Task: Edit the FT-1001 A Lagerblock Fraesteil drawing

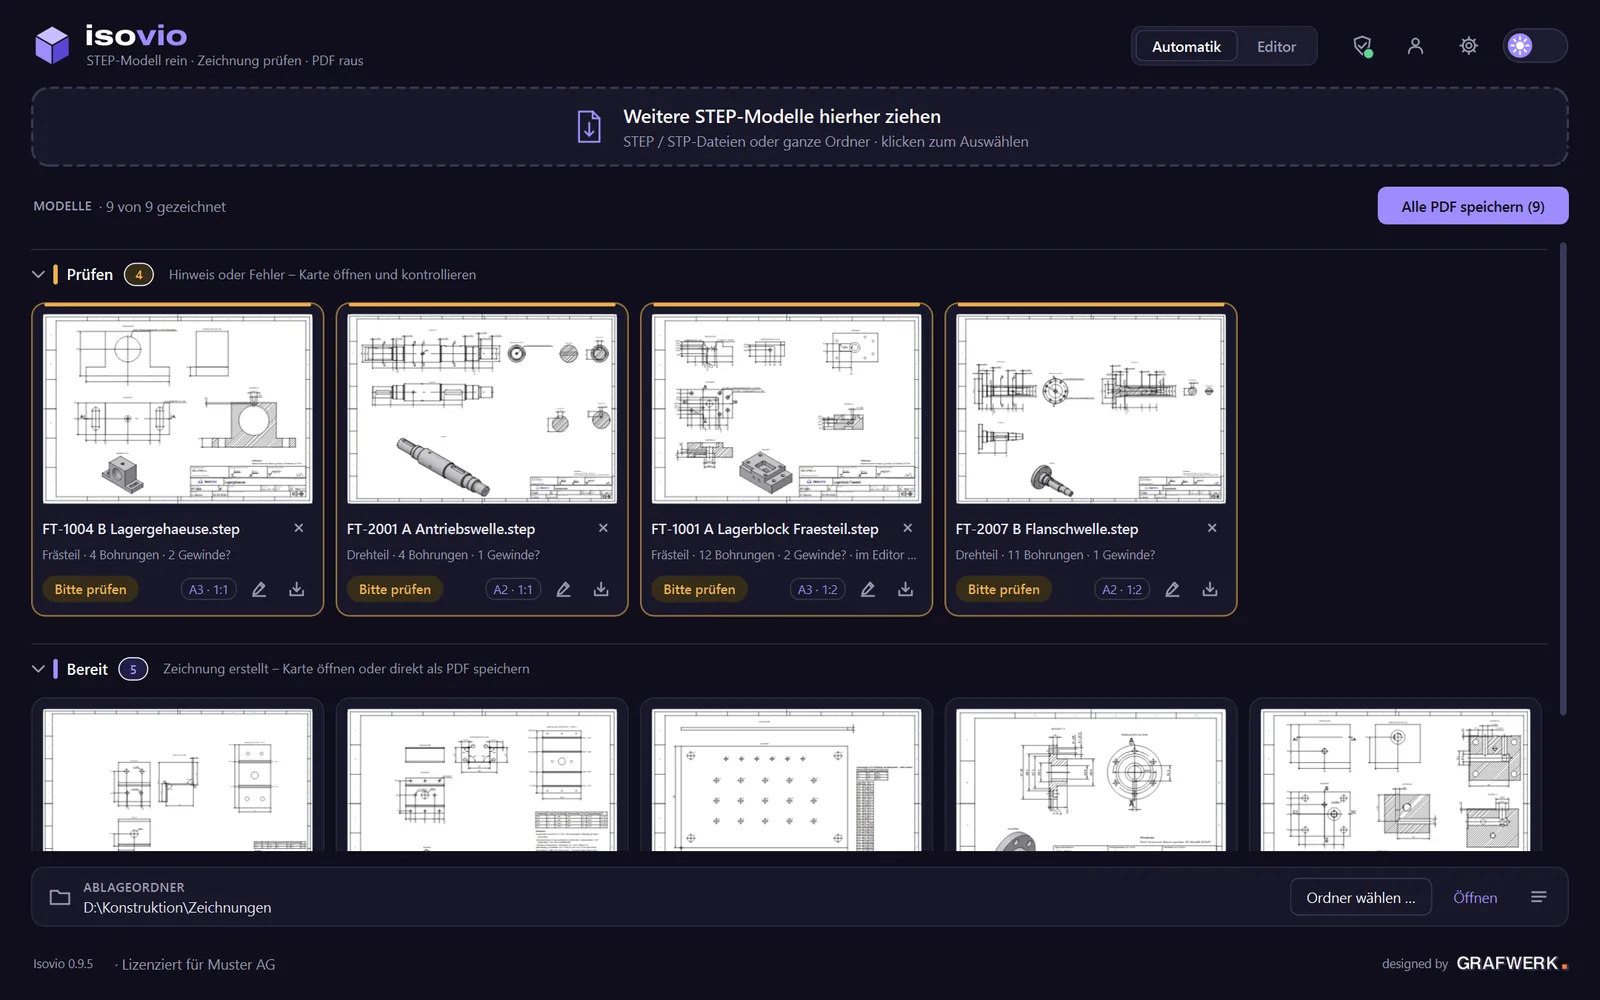Action: 868,590
